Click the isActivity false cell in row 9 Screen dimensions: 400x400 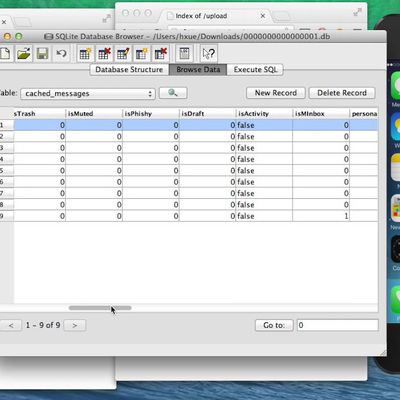pos(264,216)
